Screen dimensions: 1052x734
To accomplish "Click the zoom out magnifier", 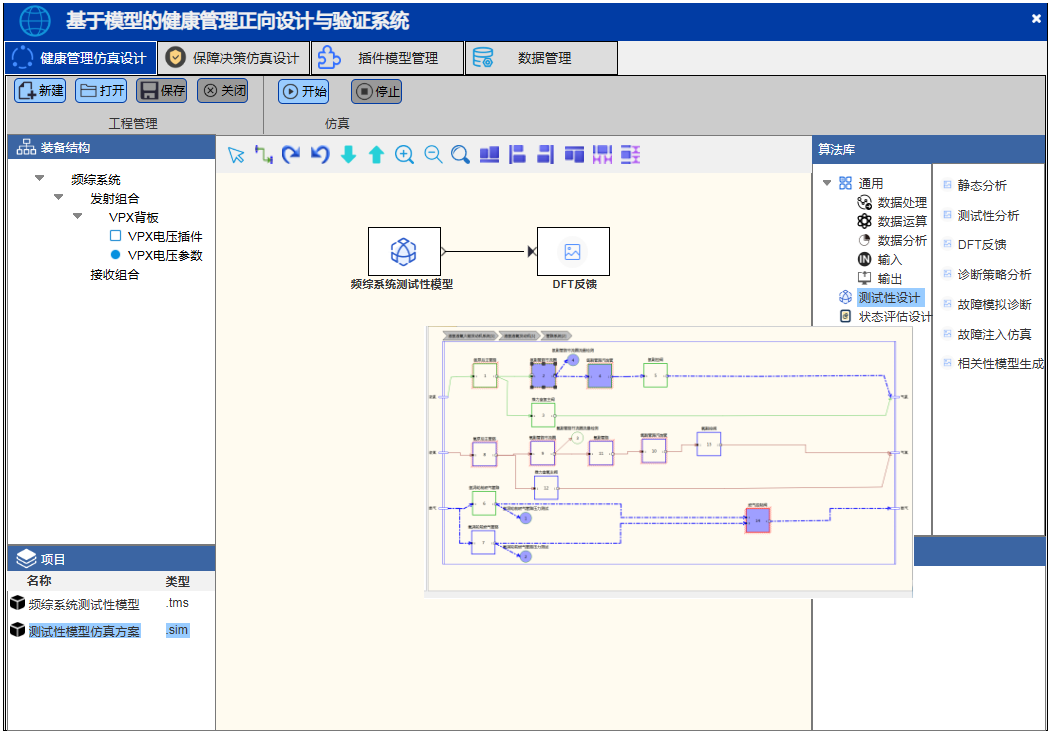I will 433,155.
